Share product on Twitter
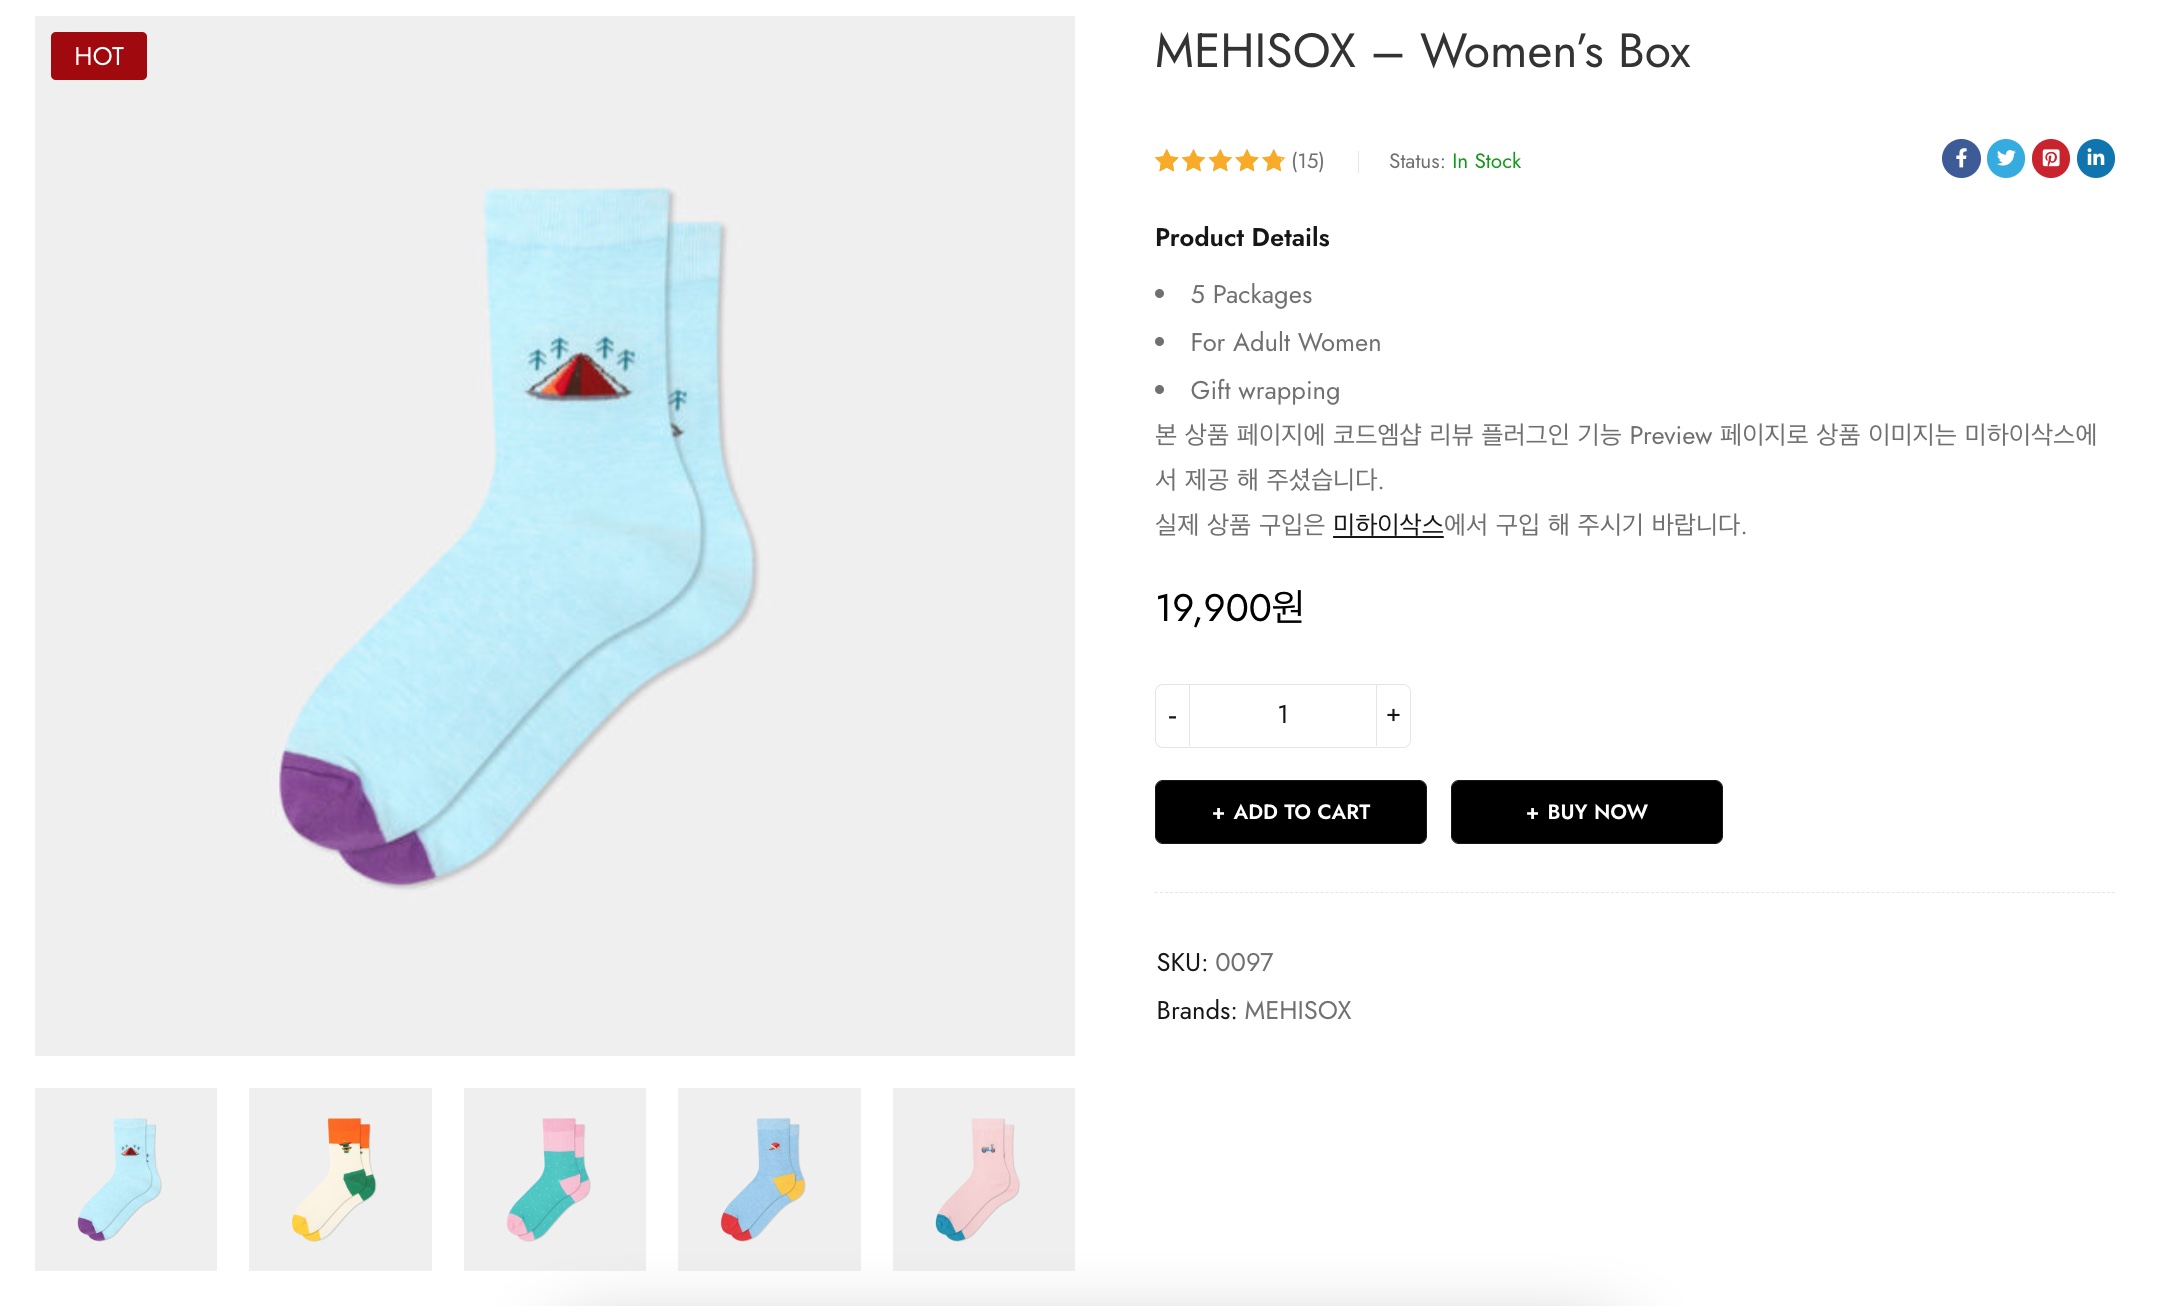 [2005, 159]
